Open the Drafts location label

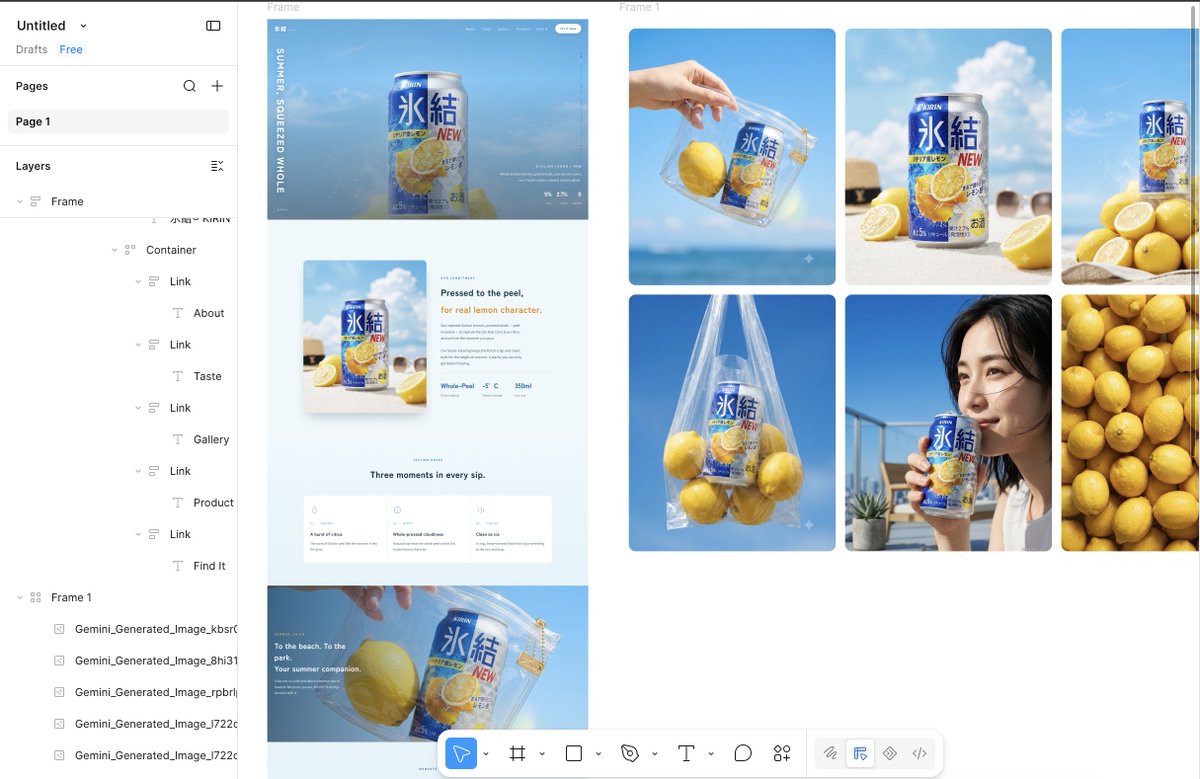point(31,50)
